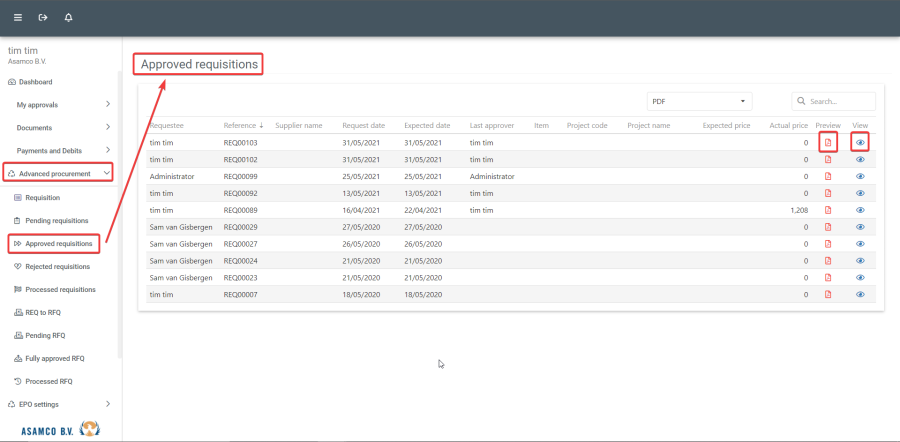Viewport: 900px width, 442px height.
Task: Click the Search input field
Action: [840, 101]
